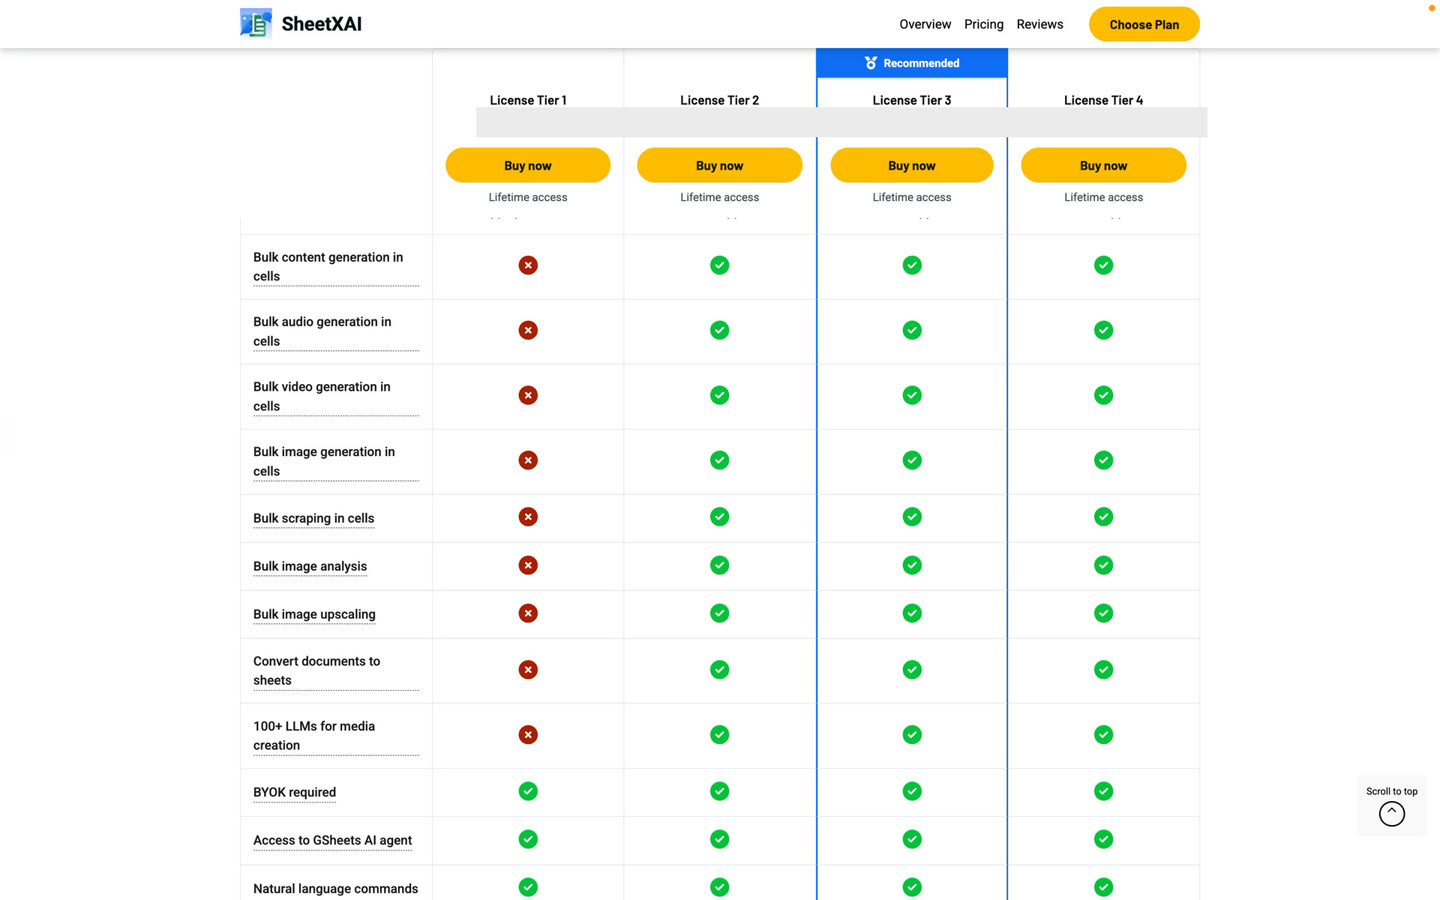
Task: Click the Recommended medal icon
Action: click(870, 63)
